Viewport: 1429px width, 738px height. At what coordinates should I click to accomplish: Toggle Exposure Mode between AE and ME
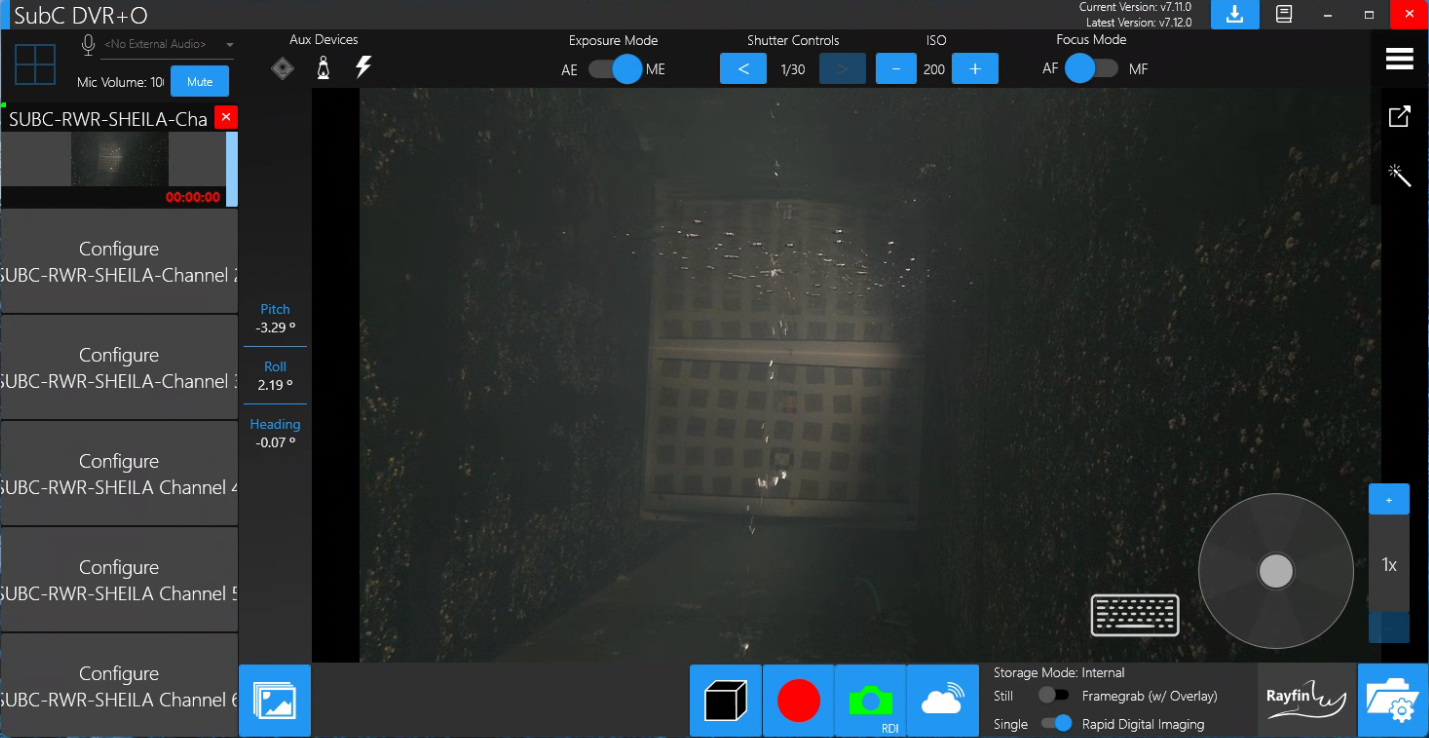[x=615, y=69]
